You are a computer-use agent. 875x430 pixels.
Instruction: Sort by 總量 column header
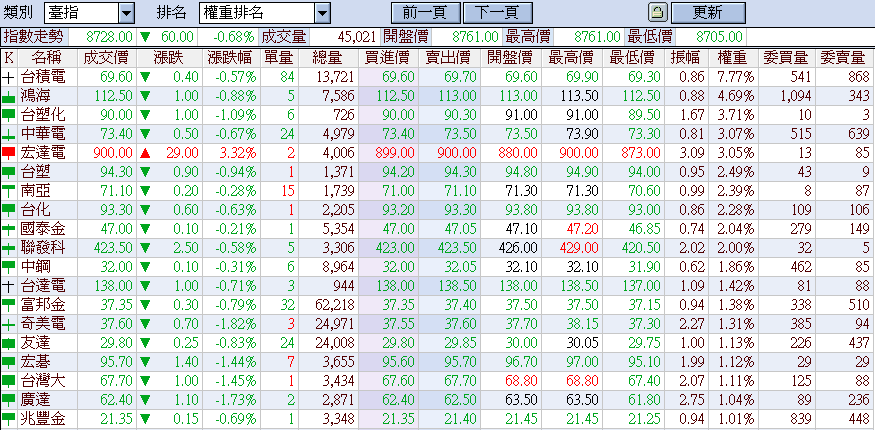[x=328, y=57]
